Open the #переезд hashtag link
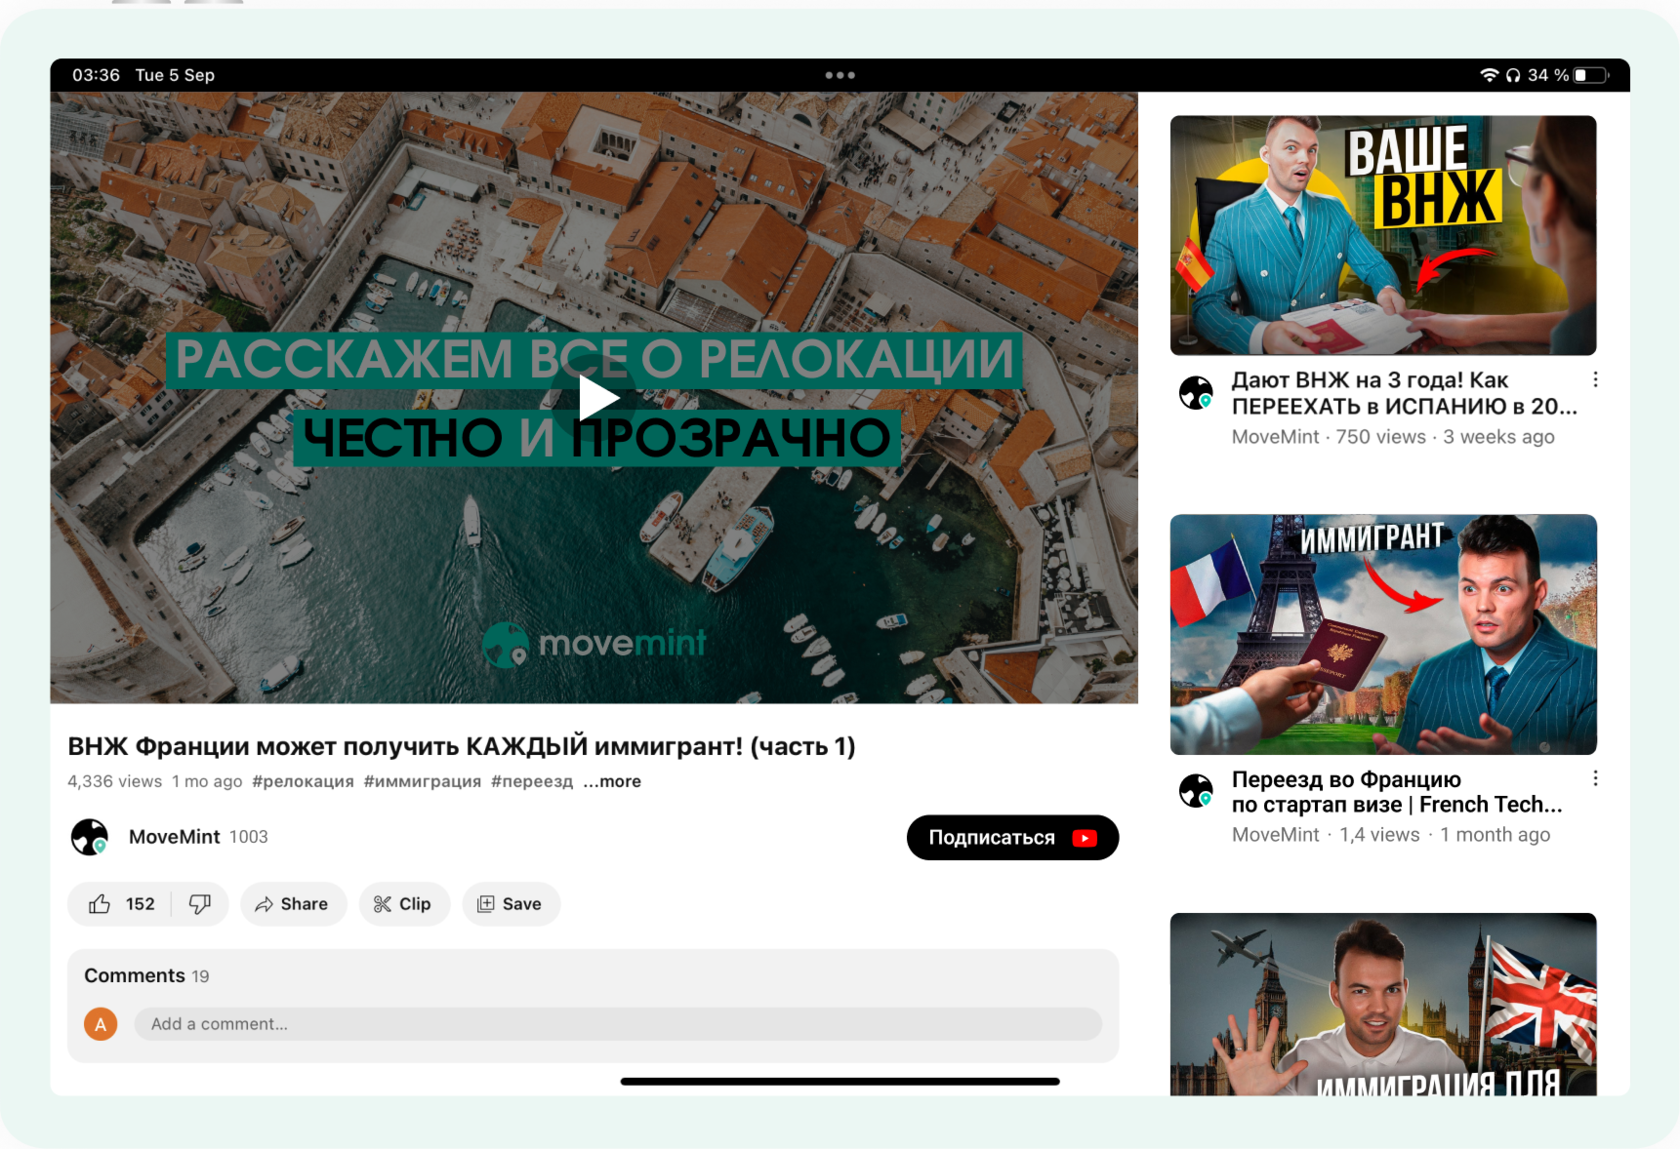 tap(532, 781)
